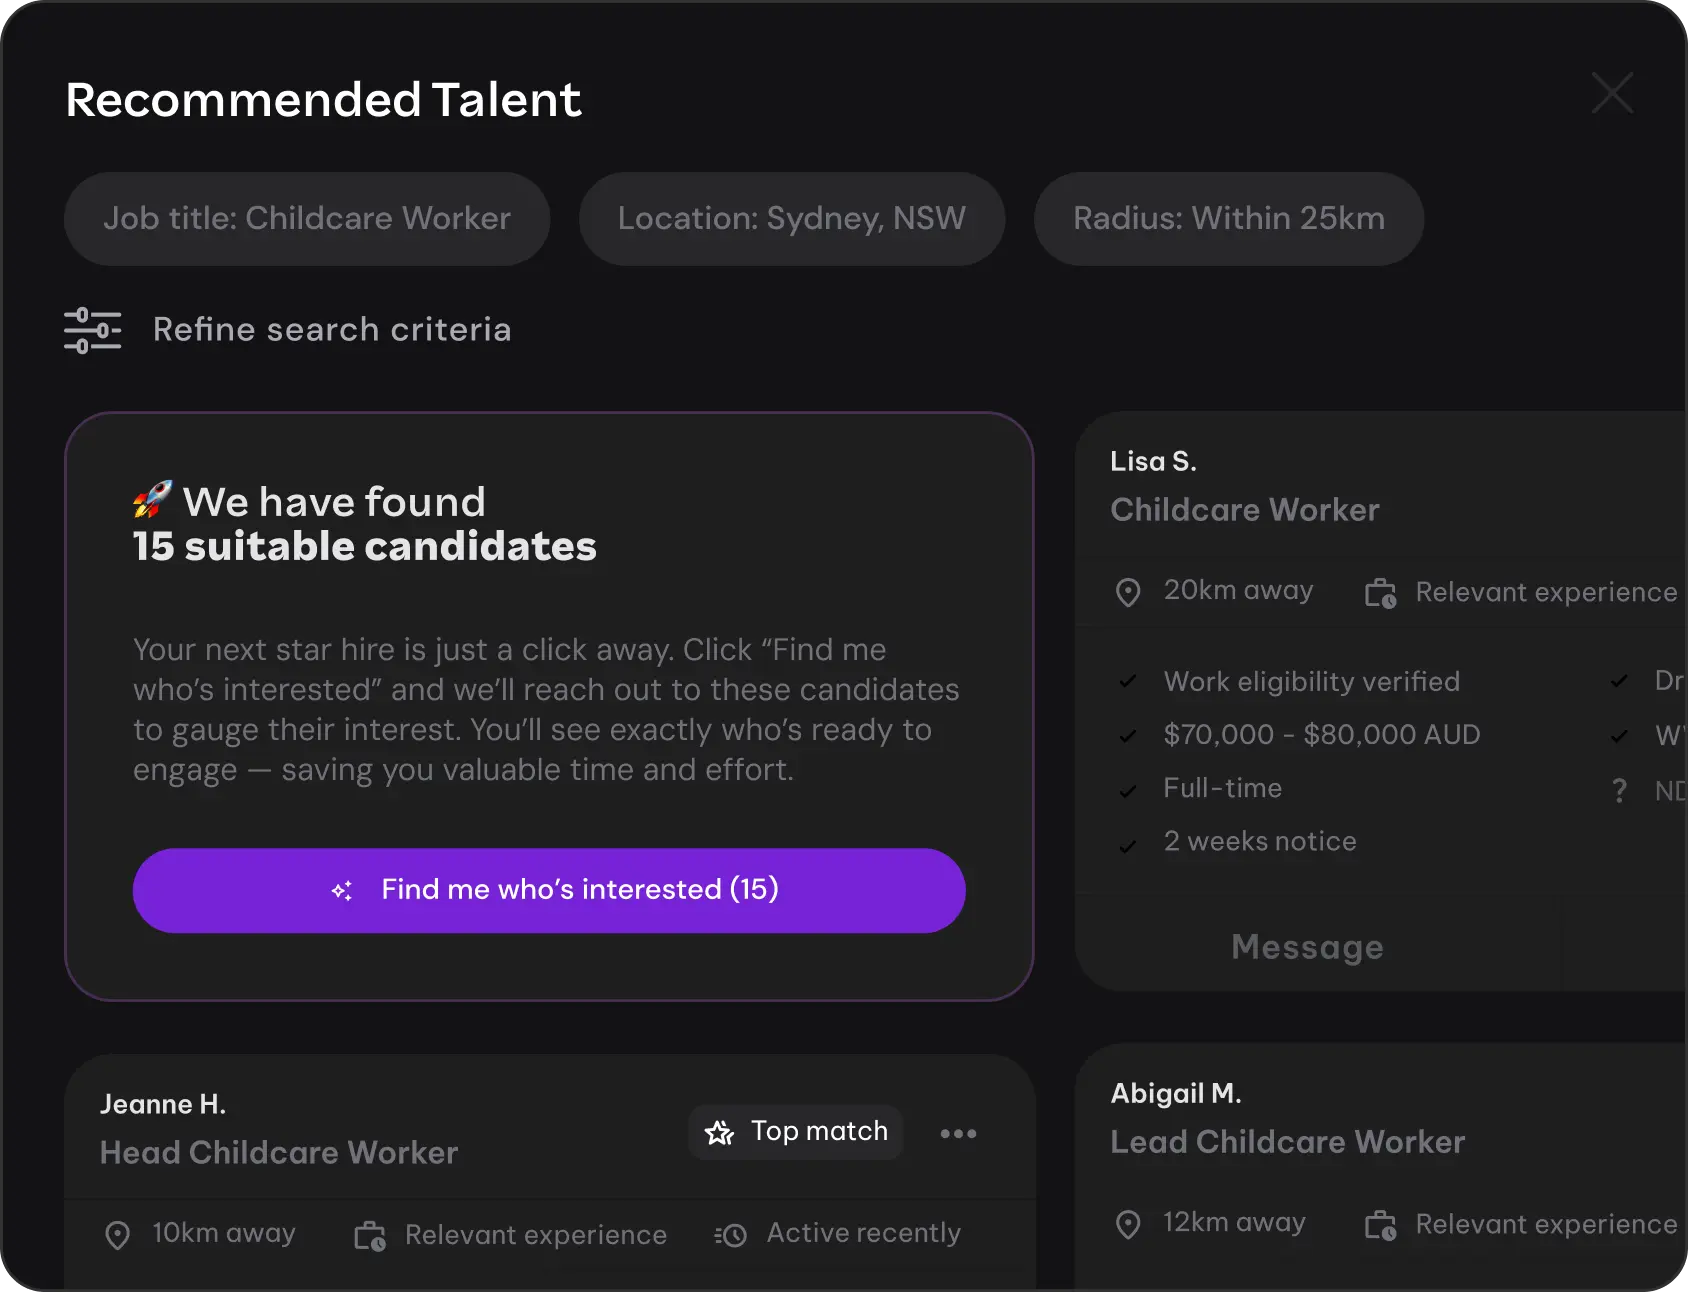
Task: Click briefcase icon on Abigail's card
Action: (1380, 1225)
